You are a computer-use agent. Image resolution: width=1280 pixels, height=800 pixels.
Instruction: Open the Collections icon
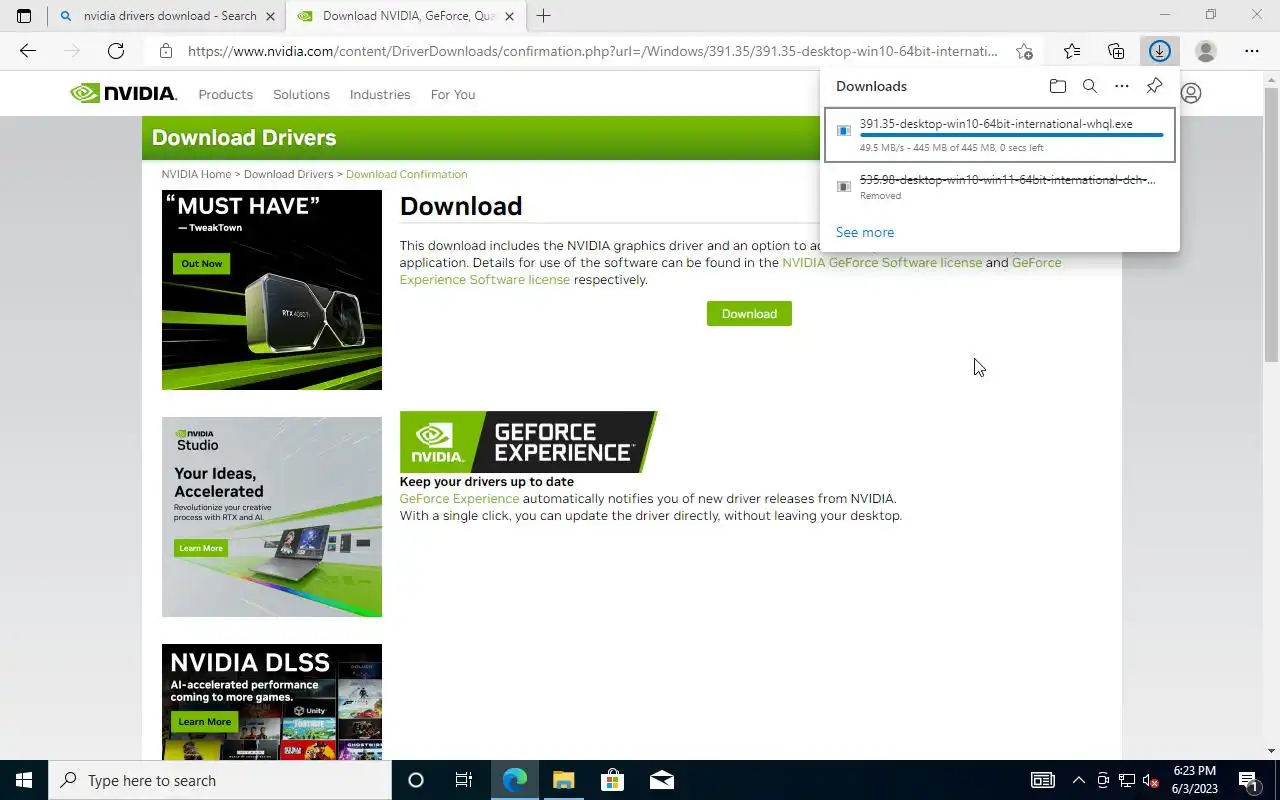point(1116,51)
